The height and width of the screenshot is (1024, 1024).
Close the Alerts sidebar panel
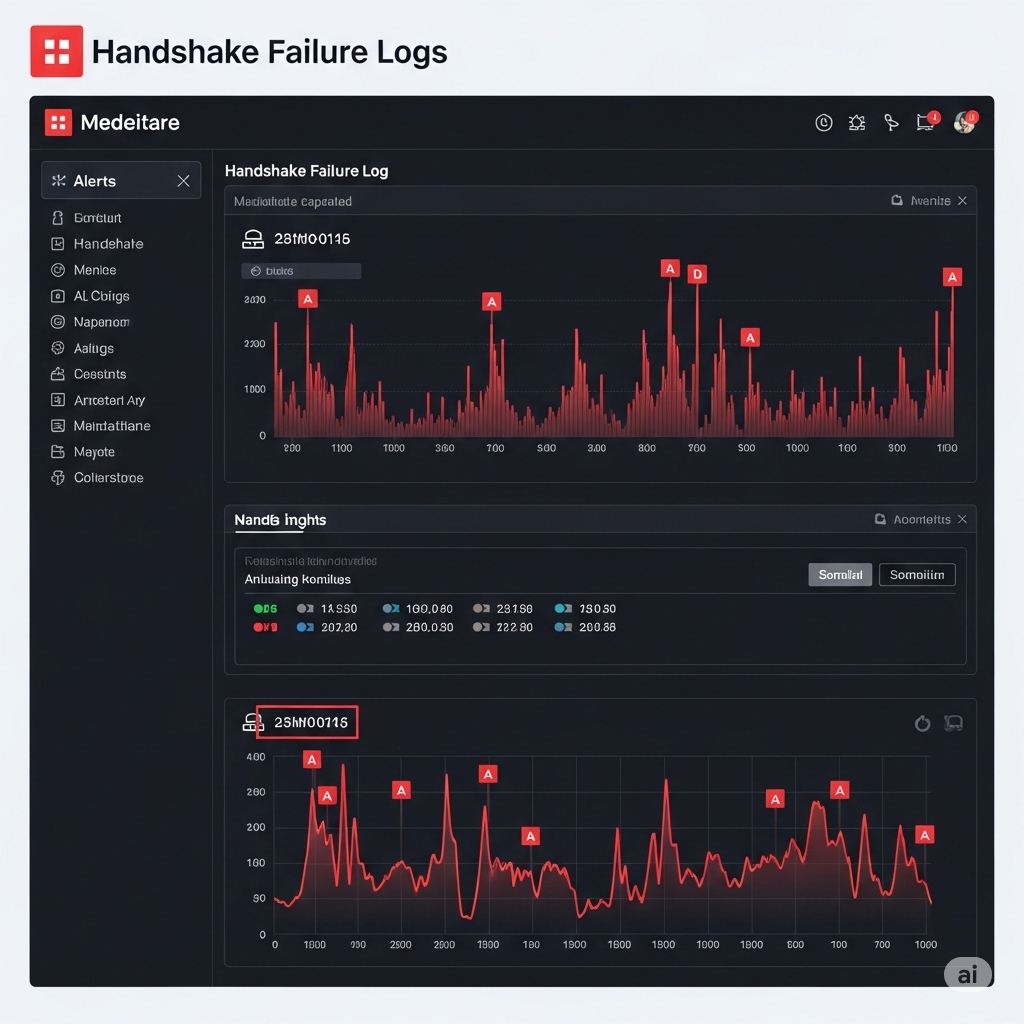point(184,181)
